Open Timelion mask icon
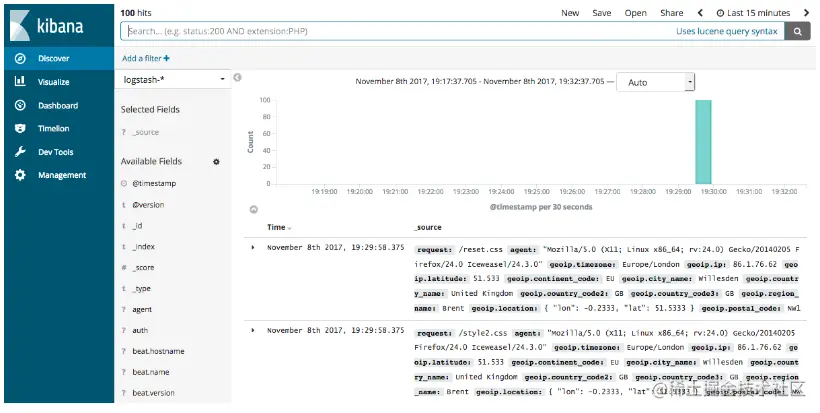Viewport: 820px width, 413px height. [20, 128]
